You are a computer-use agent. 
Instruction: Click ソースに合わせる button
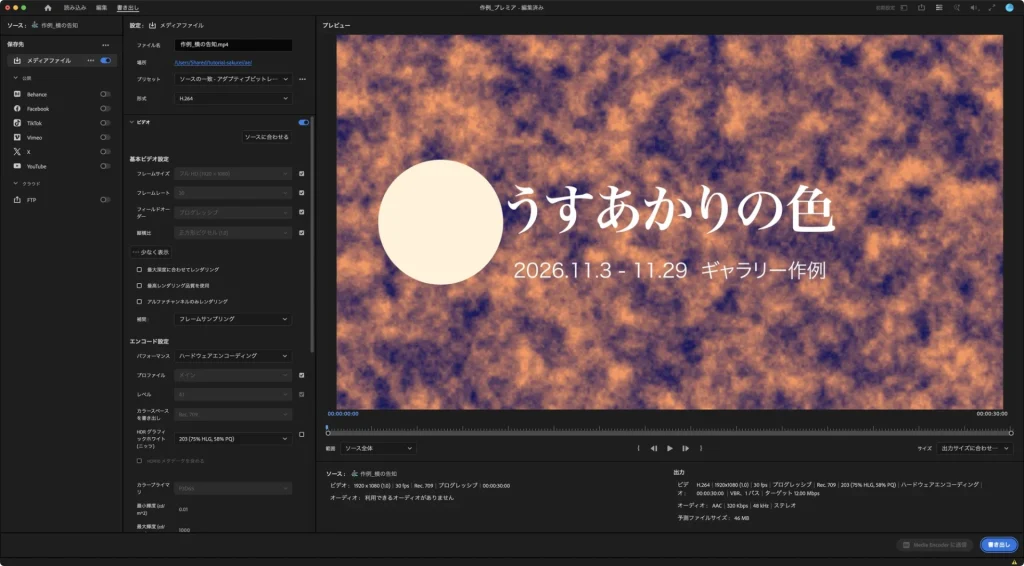[x=266, y=137]
